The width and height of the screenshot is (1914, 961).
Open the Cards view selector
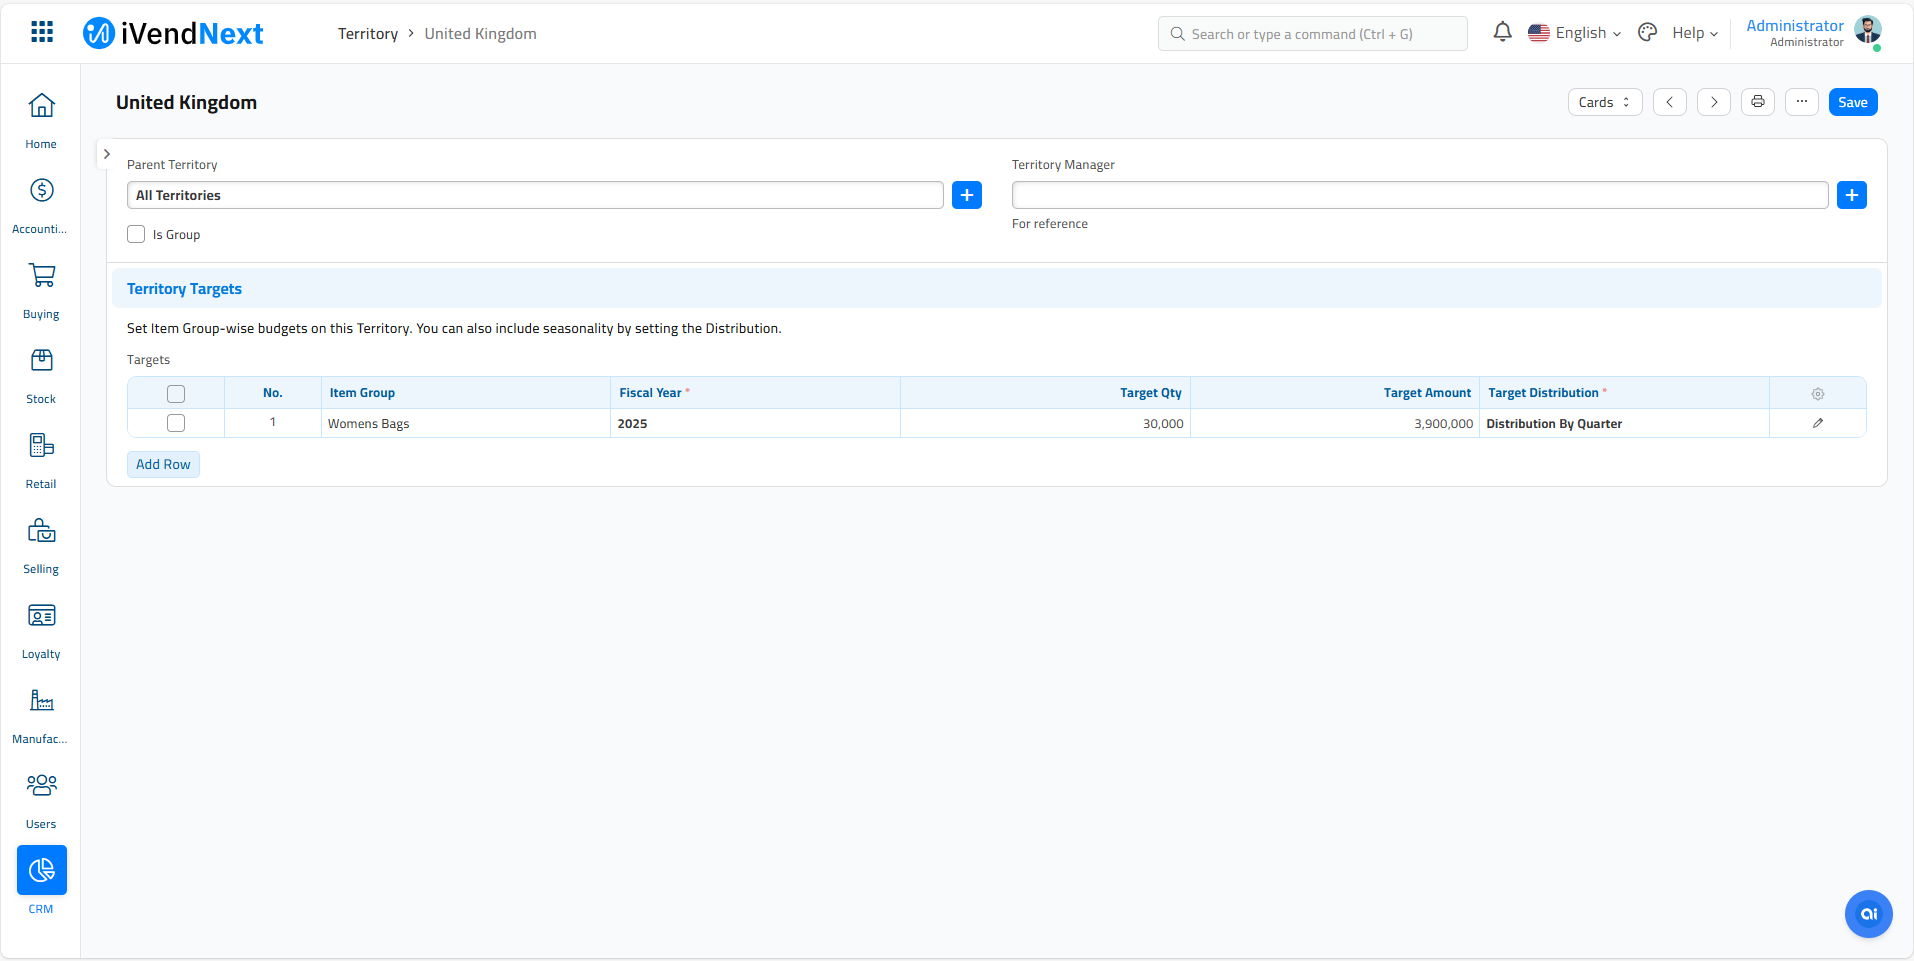[x=1604, y=102]
